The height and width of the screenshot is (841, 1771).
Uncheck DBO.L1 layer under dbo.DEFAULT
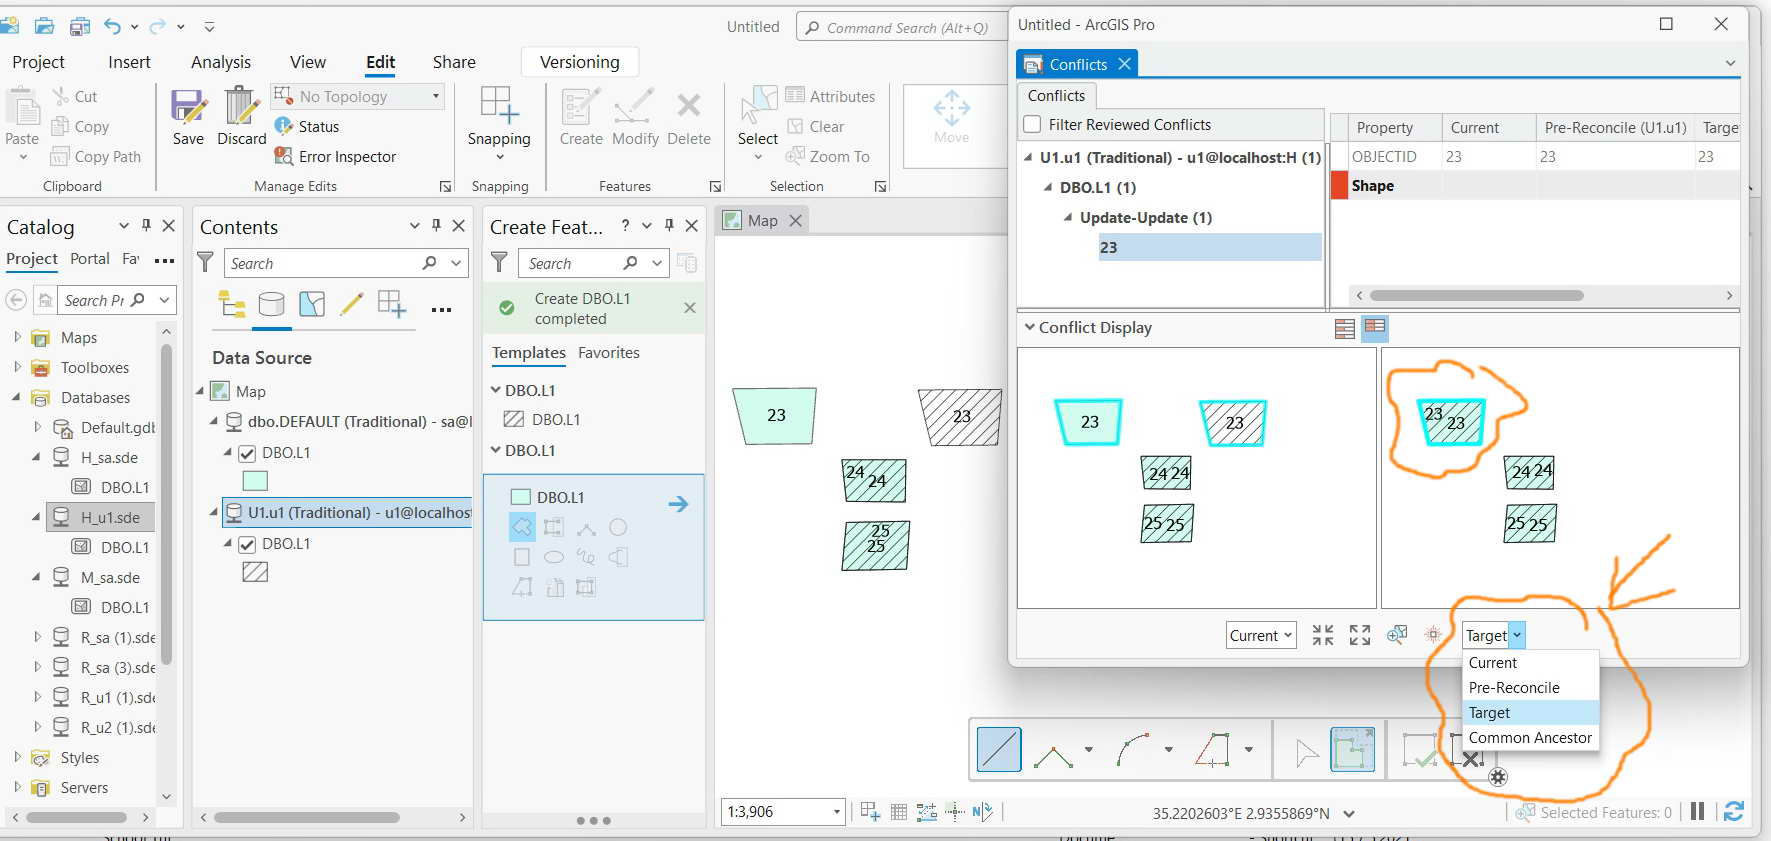click(247, 453)
